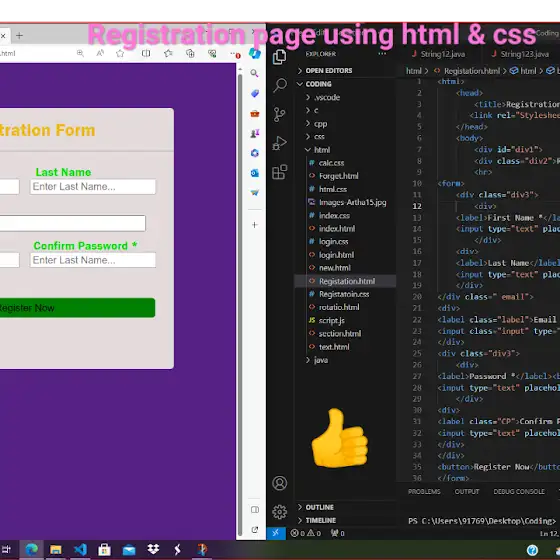
Task: Select Registation.html in explorer
Action: pos(345,281)
